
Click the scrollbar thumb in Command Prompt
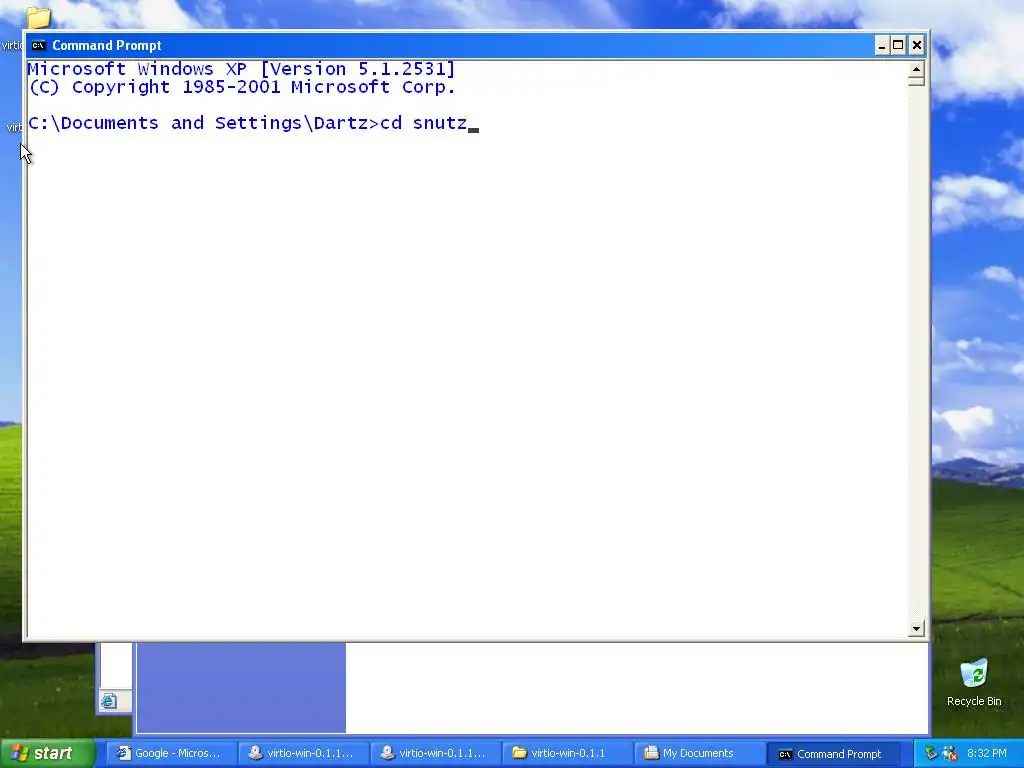(916, 81)
